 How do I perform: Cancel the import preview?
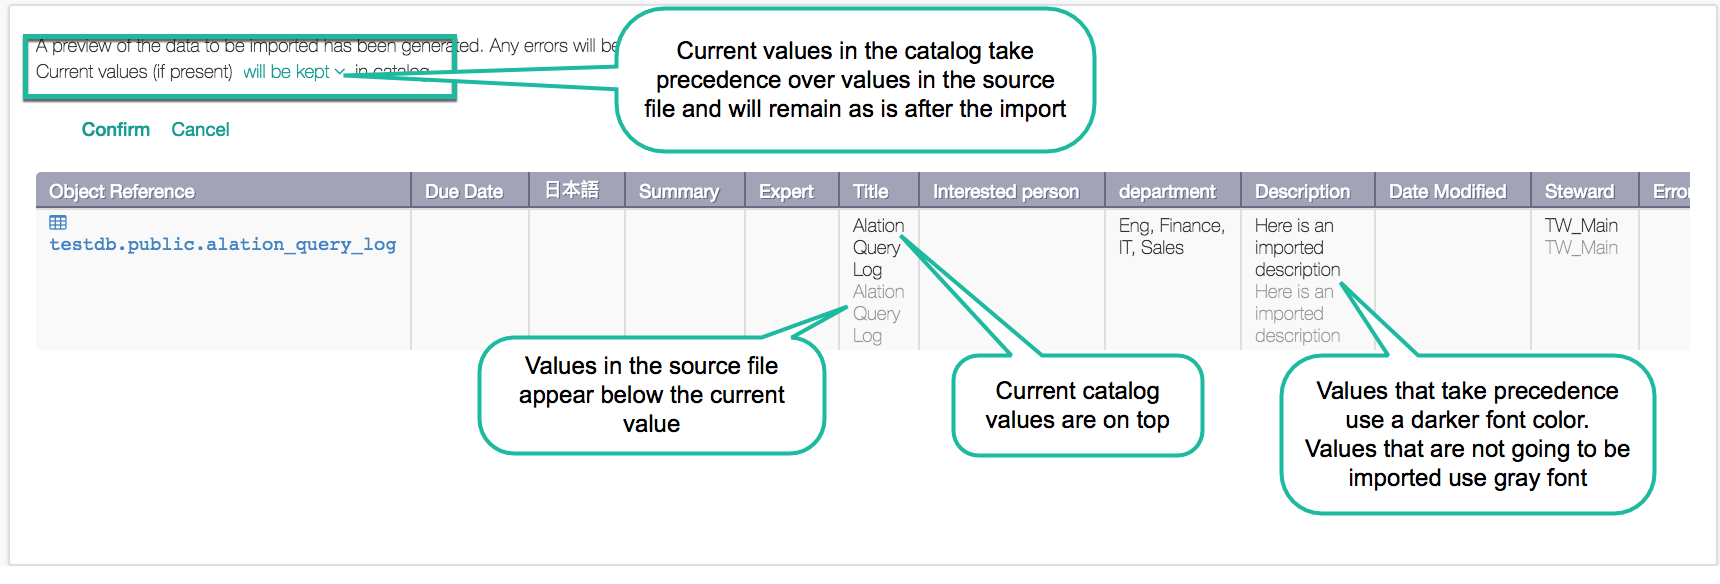click(200, 129)
